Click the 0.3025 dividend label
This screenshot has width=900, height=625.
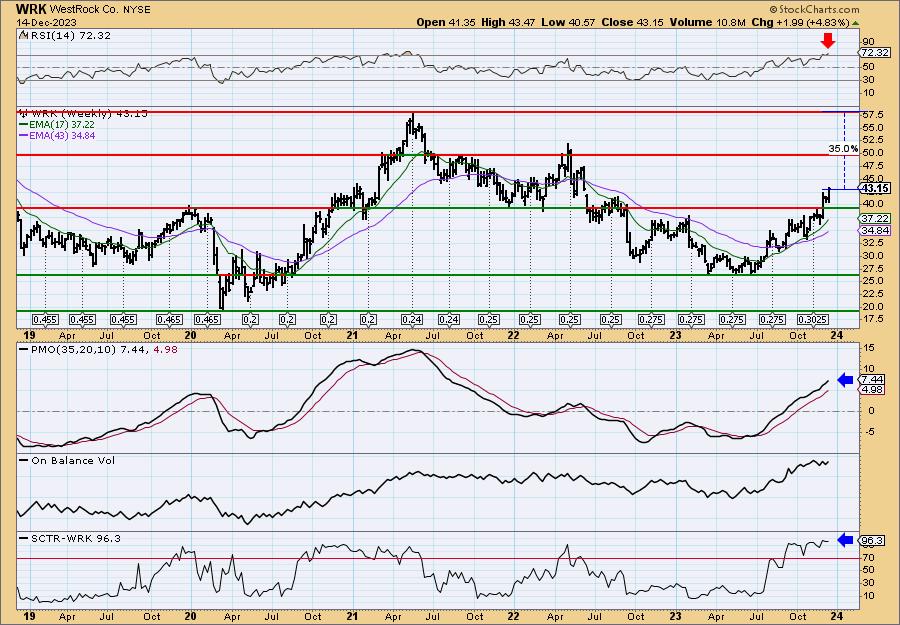pyautogui.click(x=812, y=320)
